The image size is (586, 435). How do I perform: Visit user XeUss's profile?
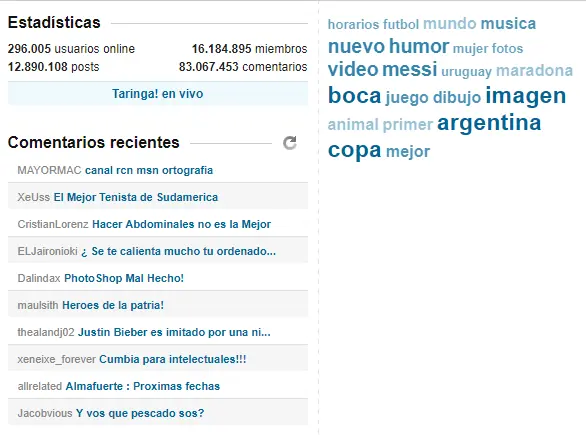[34, 197]
